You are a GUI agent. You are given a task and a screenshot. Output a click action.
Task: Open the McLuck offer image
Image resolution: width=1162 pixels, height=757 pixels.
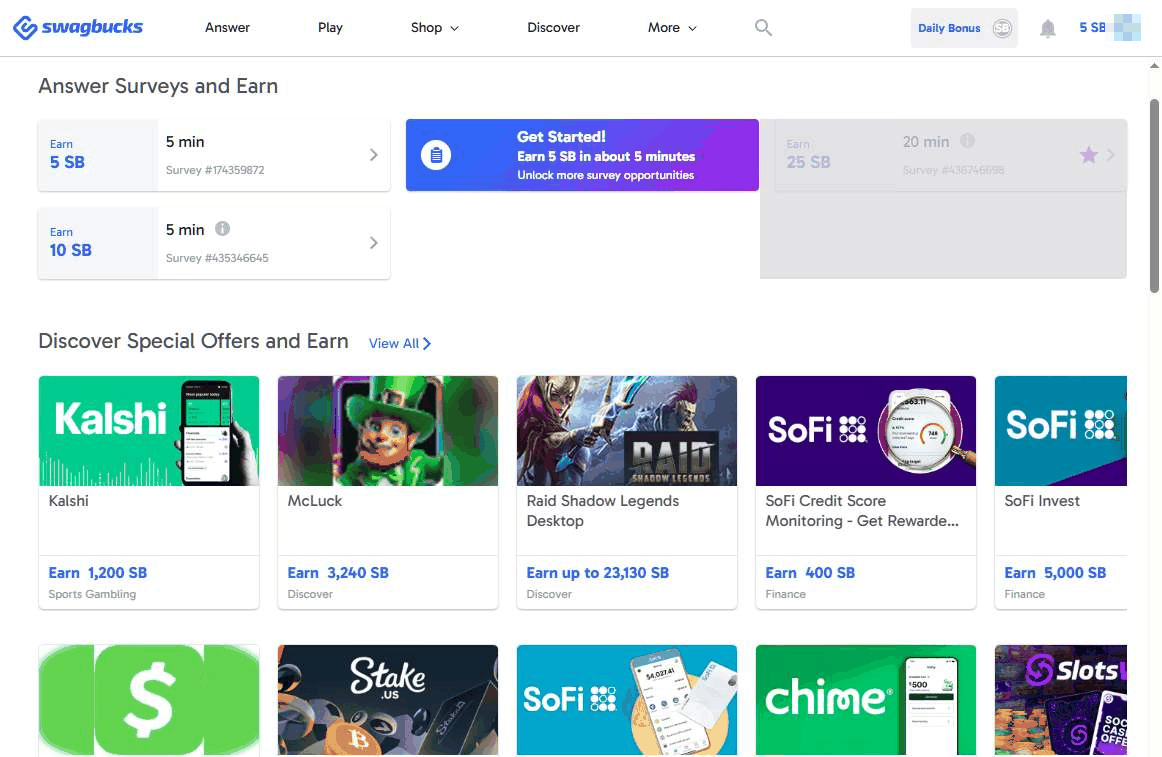[x=388, y=431]
